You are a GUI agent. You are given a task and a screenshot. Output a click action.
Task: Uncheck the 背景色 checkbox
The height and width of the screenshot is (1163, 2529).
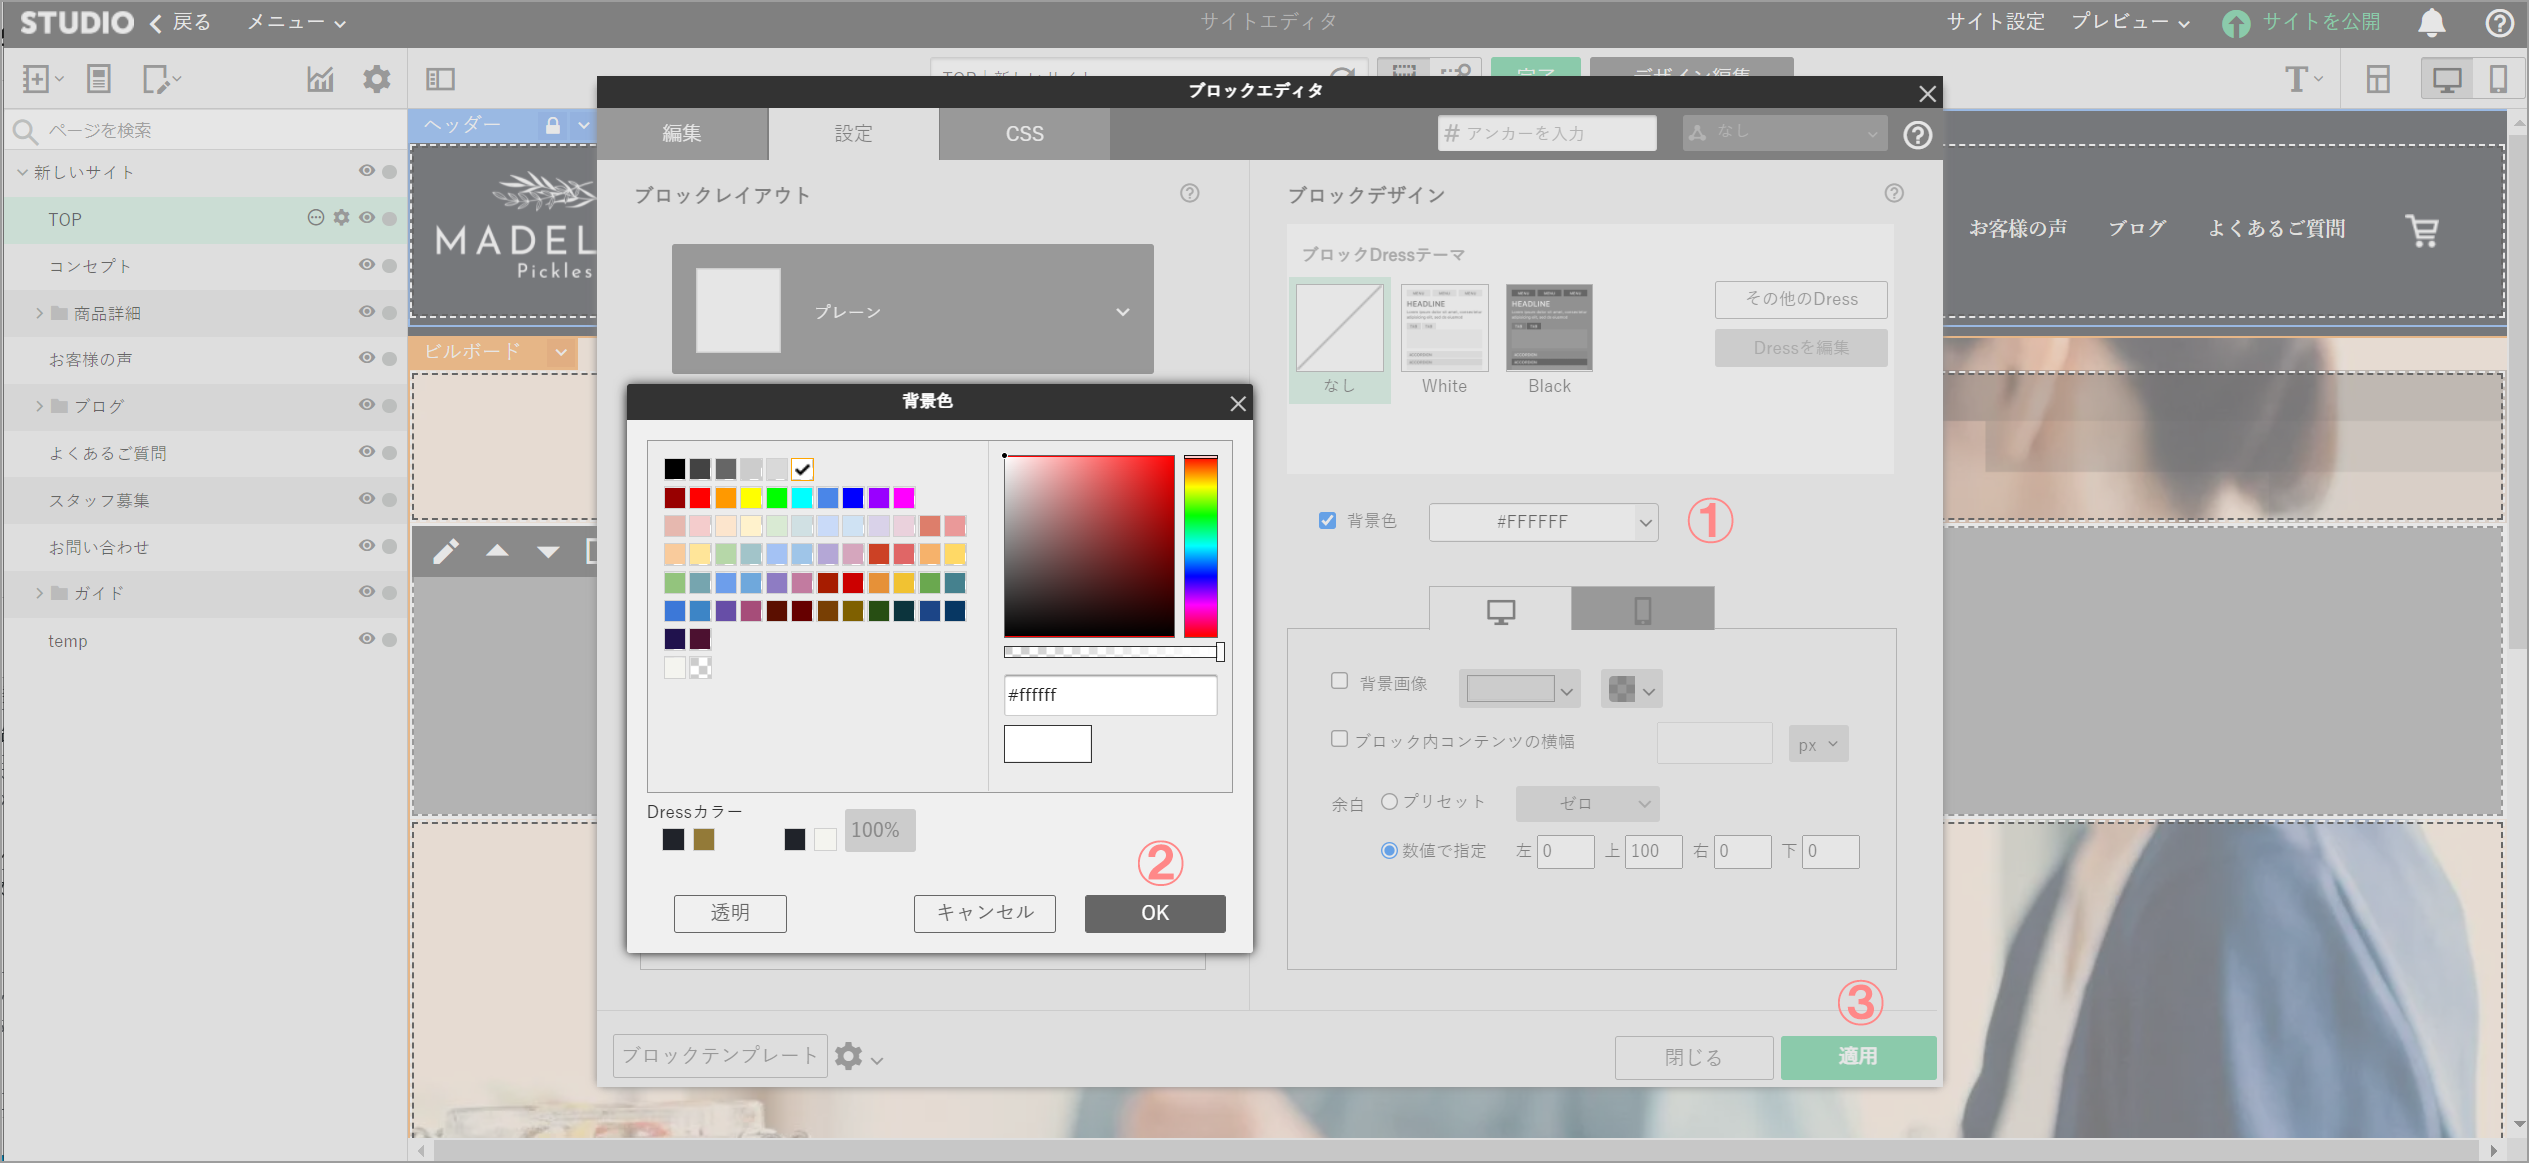pos(1327,521)
